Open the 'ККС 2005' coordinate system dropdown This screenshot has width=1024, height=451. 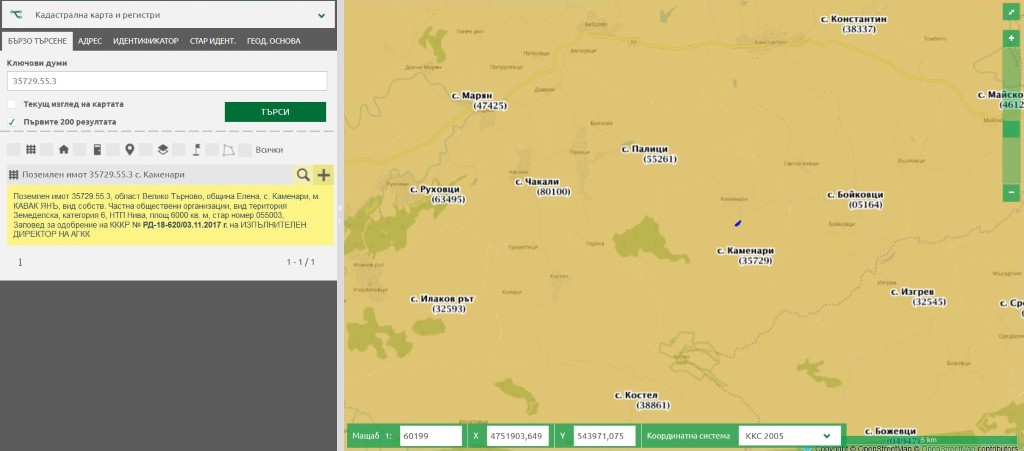tap(787, 436)
